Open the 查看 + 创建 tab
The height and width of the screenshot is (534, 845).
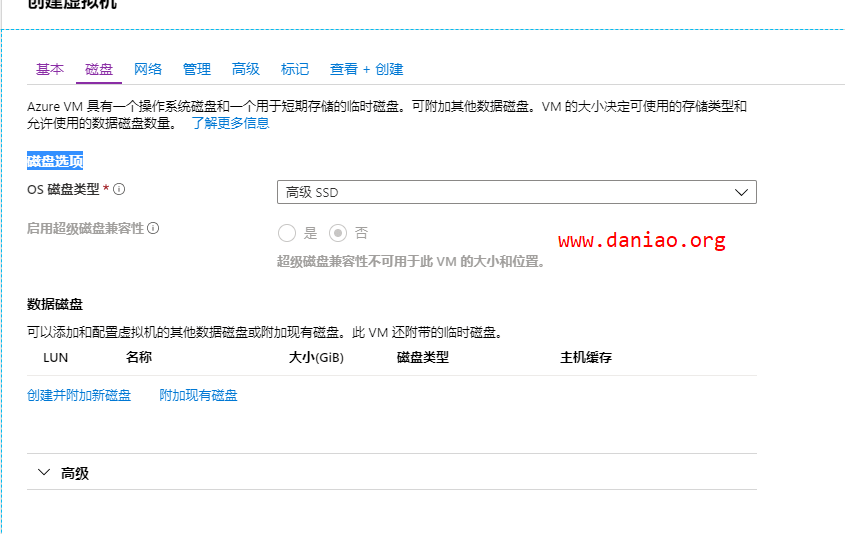coord(366,69)
